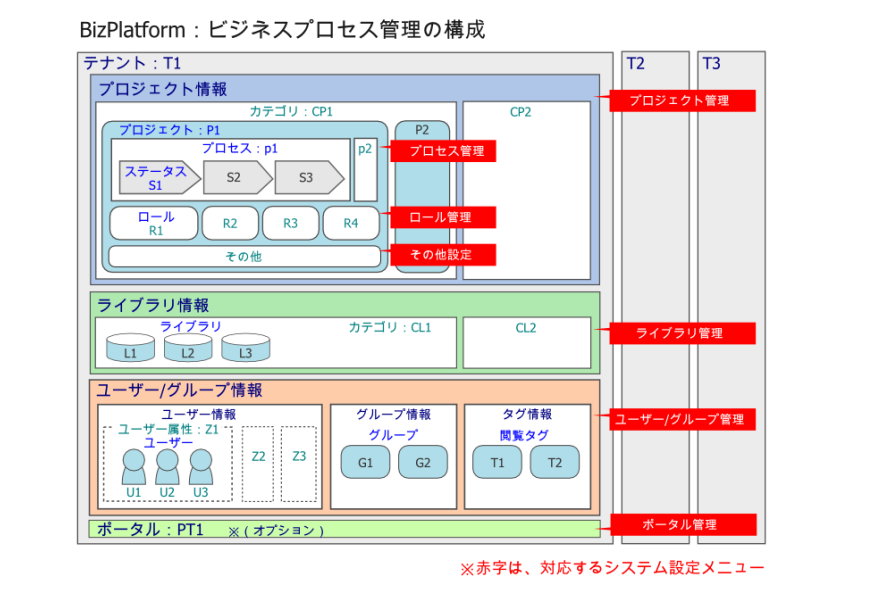The image size is (880, 590).
Task: Click the ロール R1 rounded box
Action: click(154, 223)
